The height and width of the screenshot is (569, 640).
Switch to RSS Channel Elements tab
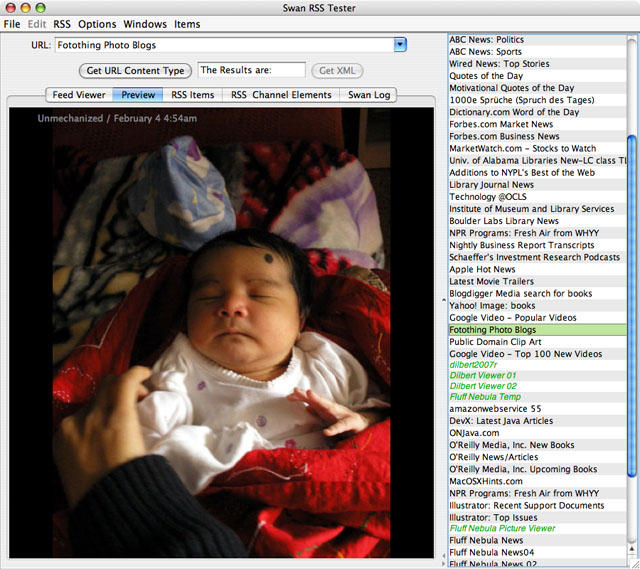[281, 95]
